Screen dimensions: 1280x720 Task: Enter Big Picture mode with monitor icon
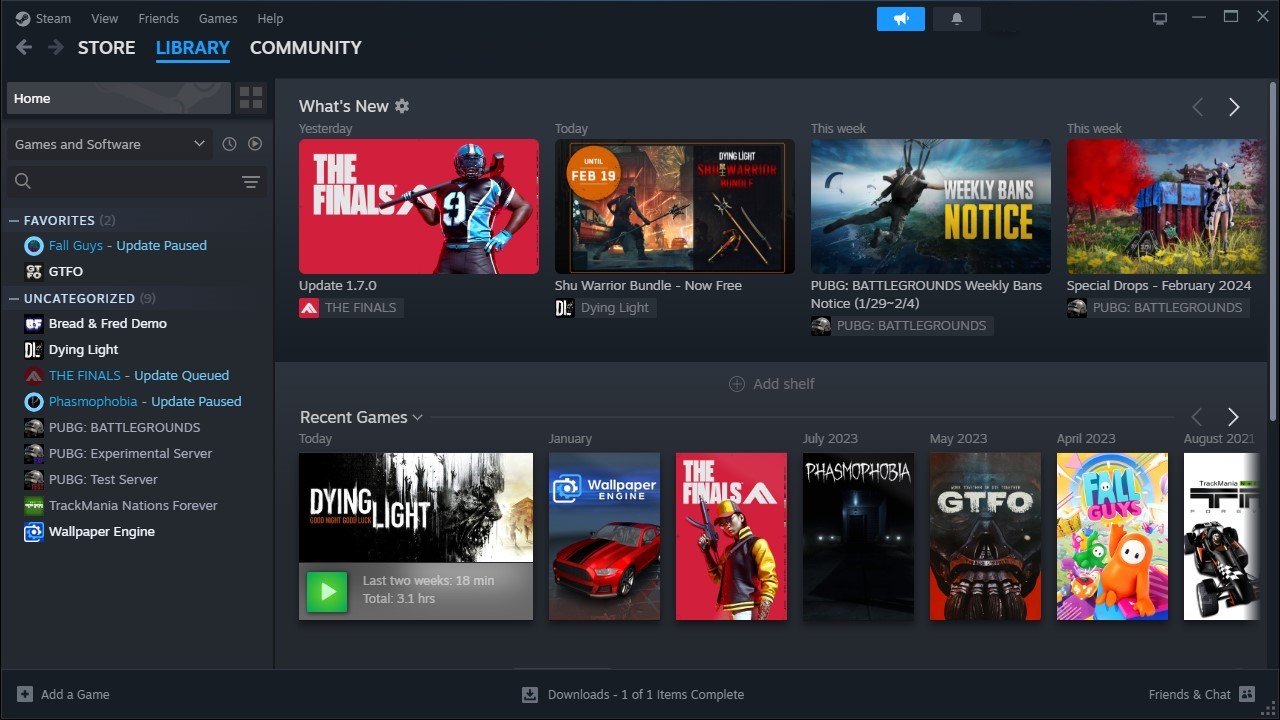[x=1159, y=17]
